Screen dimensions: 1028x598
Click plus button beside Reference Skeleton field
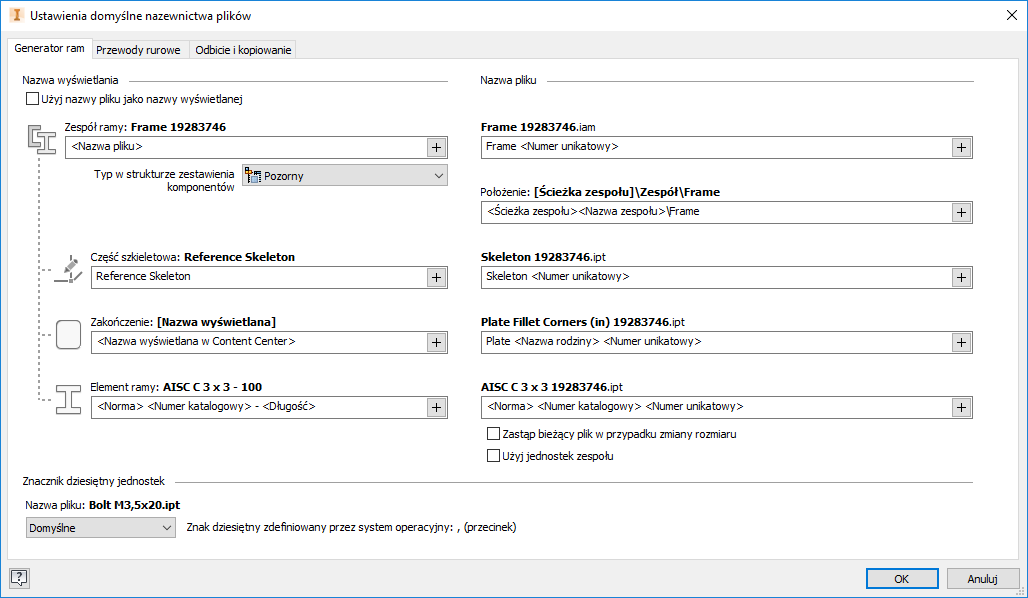(436, 277)
